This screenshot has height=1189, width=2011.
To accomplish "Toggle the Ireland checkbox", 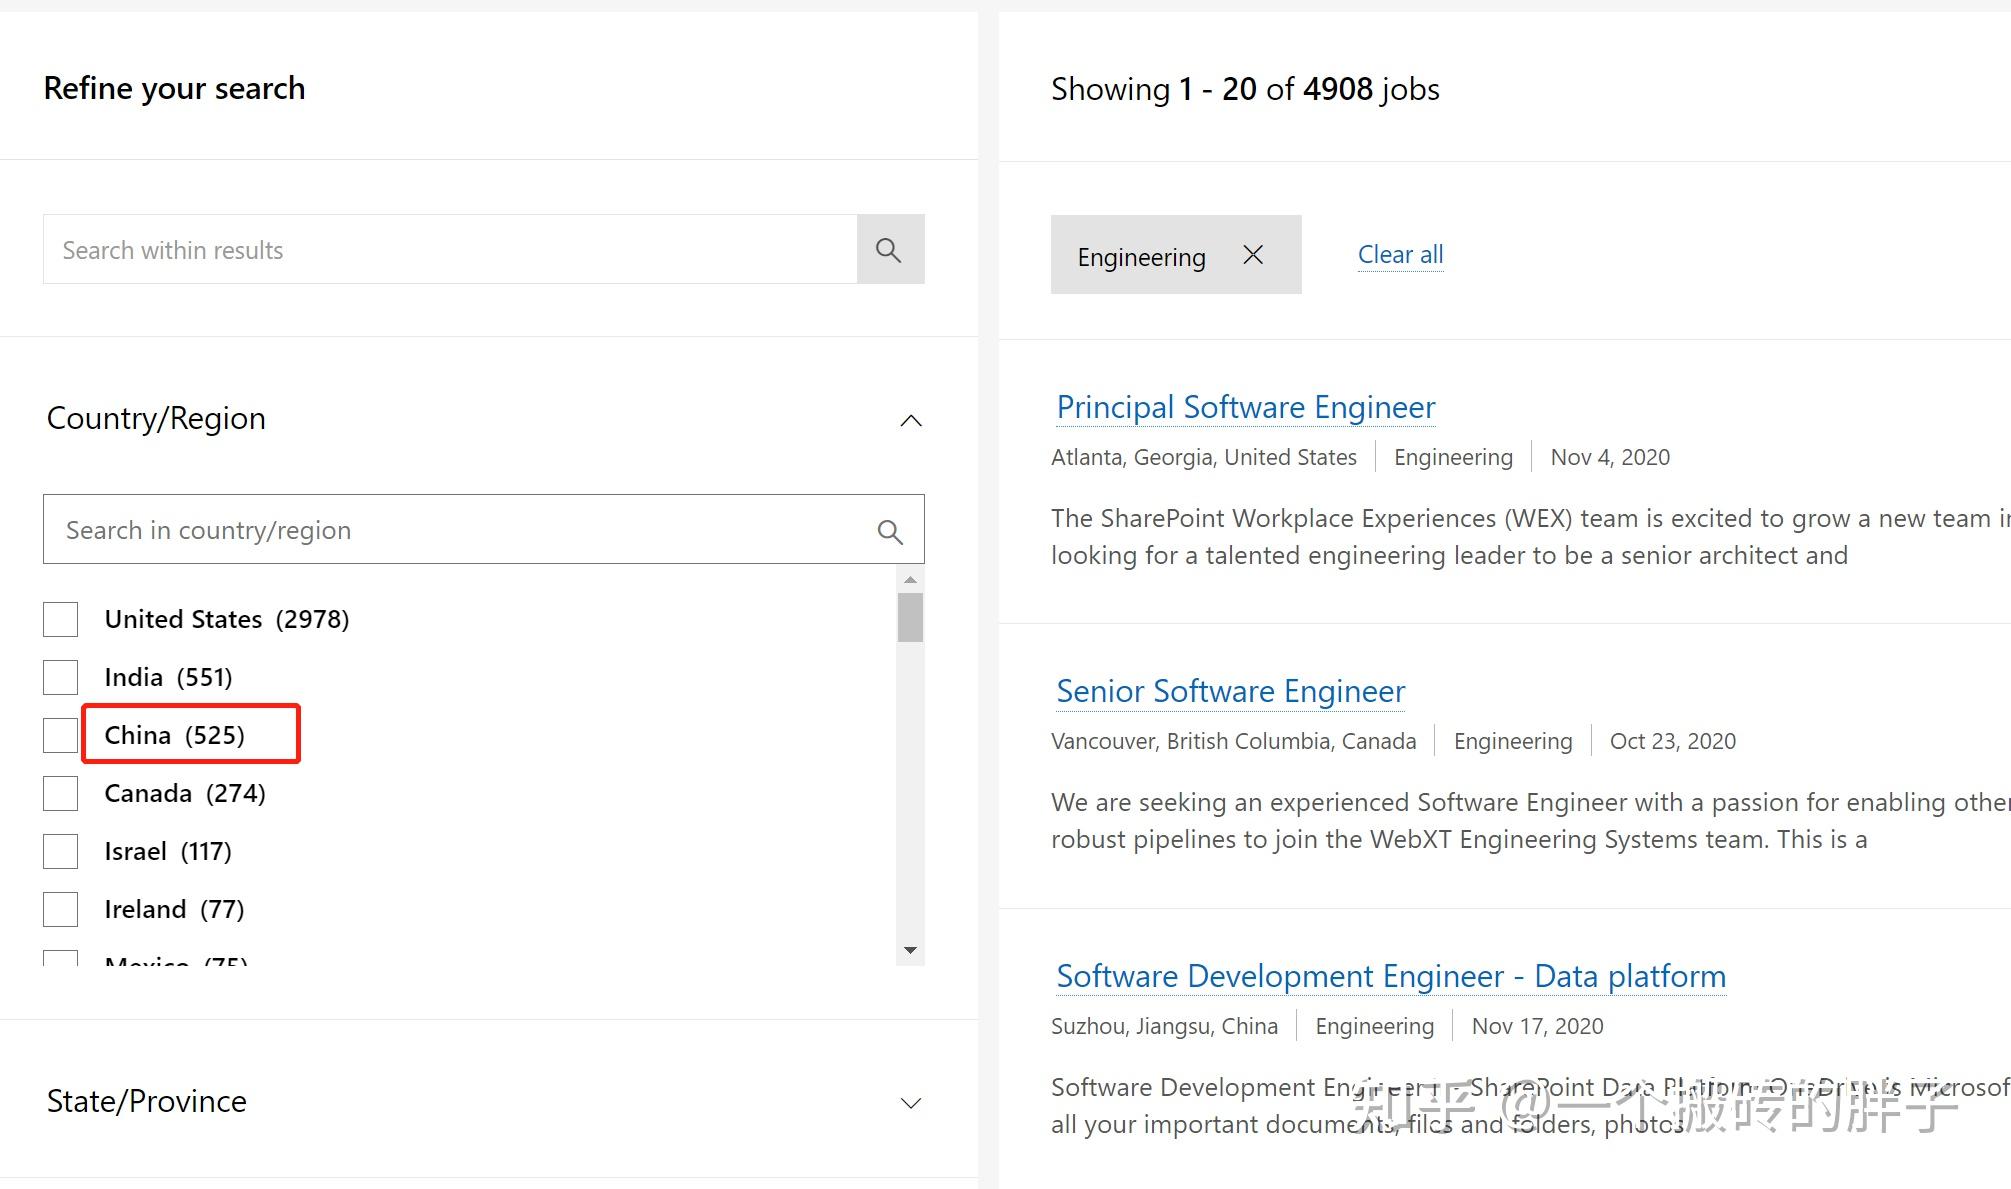I will point(61,910).
